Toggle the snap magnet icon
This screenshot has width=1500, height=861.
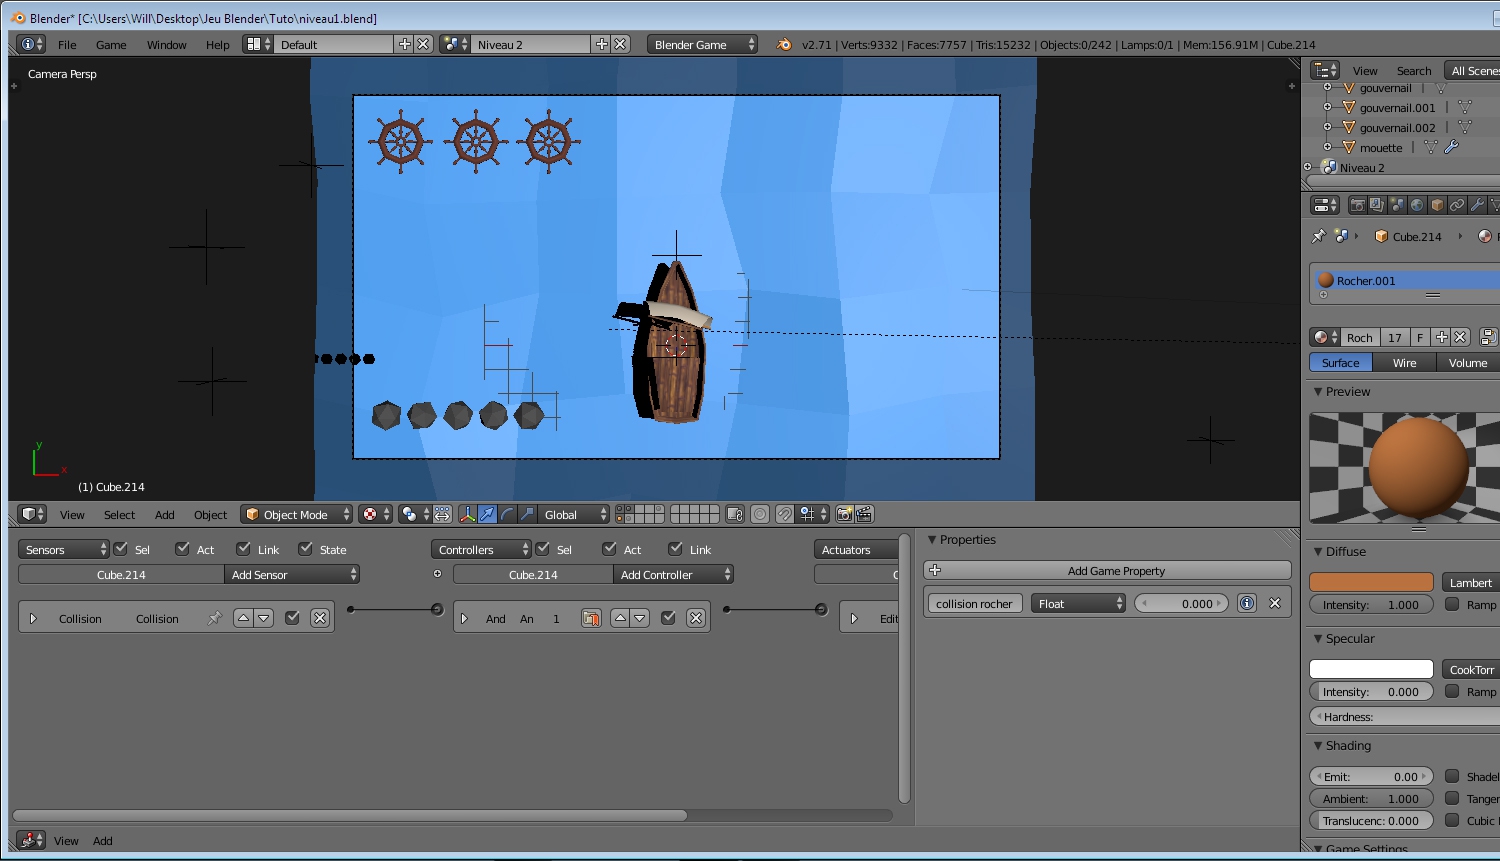click(785, 514)
